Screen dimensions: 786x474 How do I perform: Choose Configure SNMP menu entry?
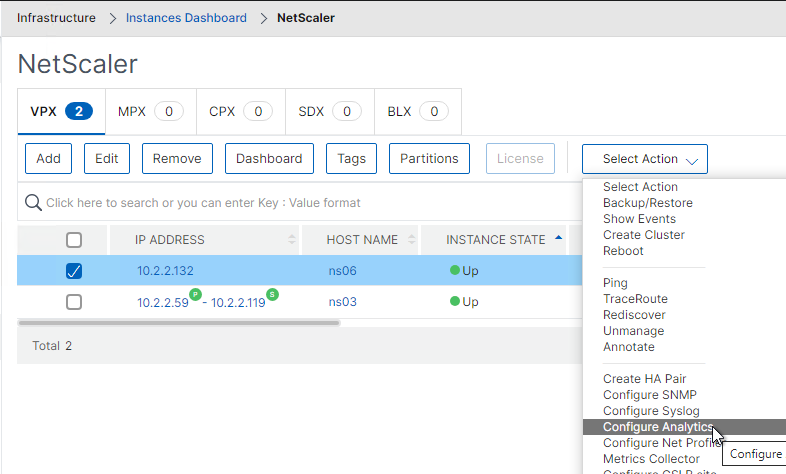[650, 395]
